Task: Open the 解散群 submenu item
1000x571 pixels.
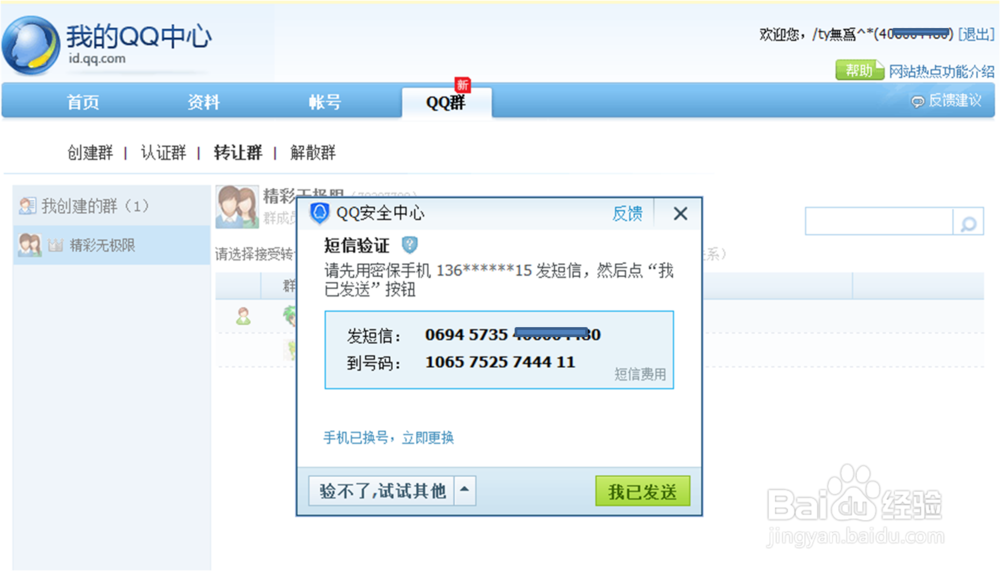Action: click(312, 152)
